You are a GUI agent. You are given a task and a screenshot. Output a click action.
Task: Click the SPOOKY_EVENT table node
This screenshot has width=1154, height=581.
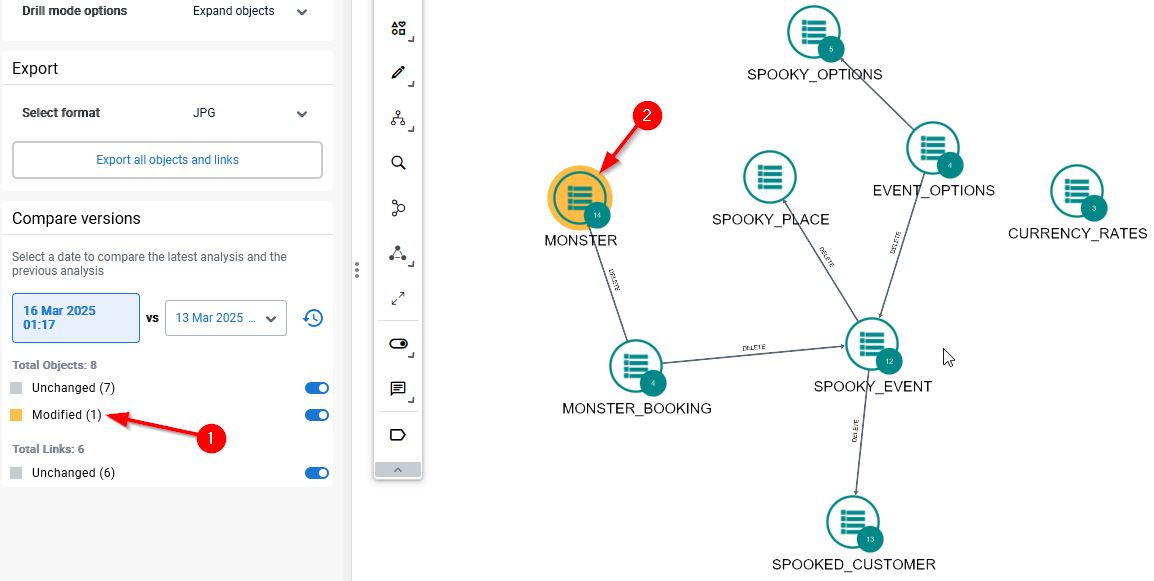[871, 345]
